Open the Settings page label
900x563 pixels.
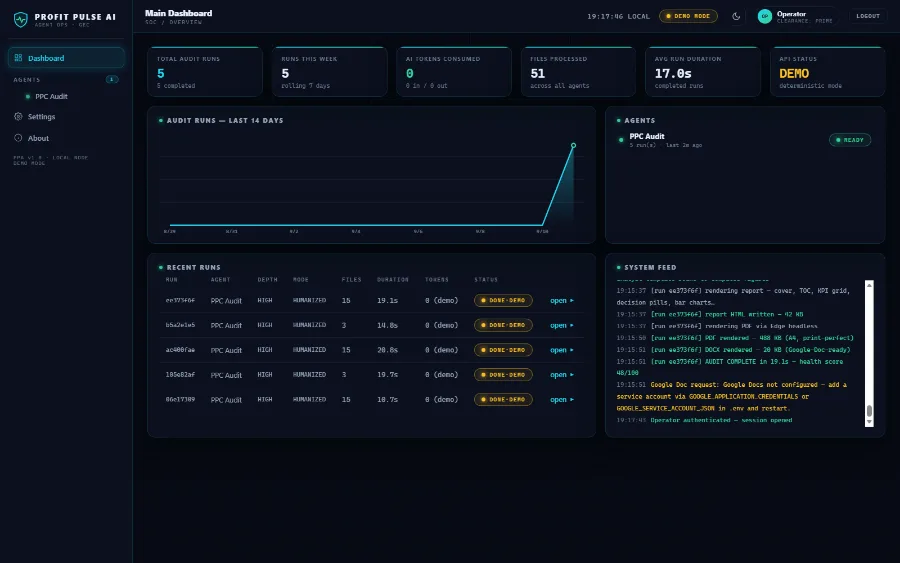41,117
